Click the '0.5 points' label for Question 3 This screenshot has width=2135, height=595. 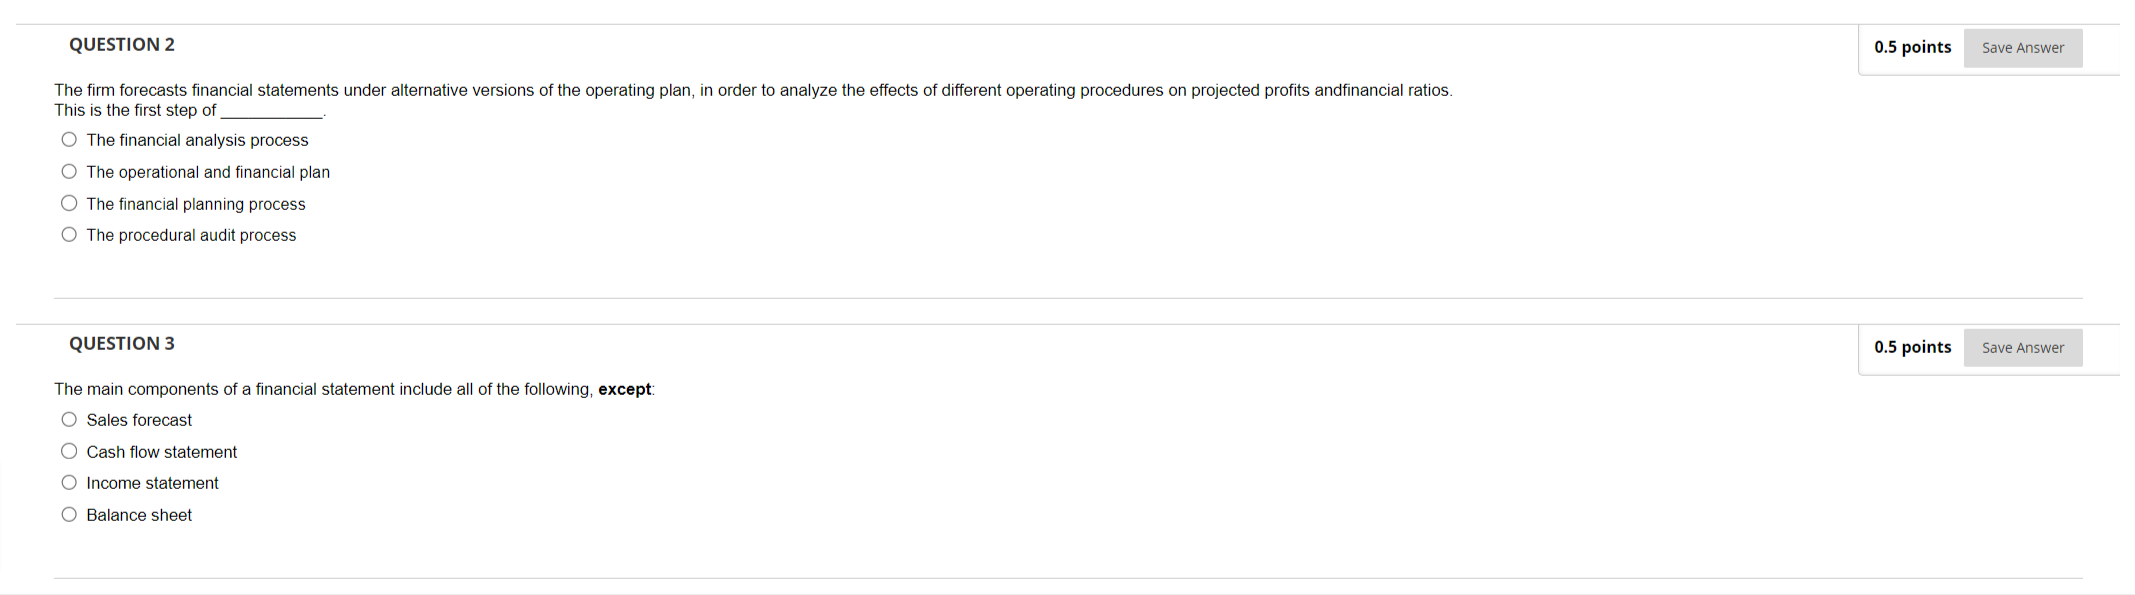click(x=1913, y=347)
